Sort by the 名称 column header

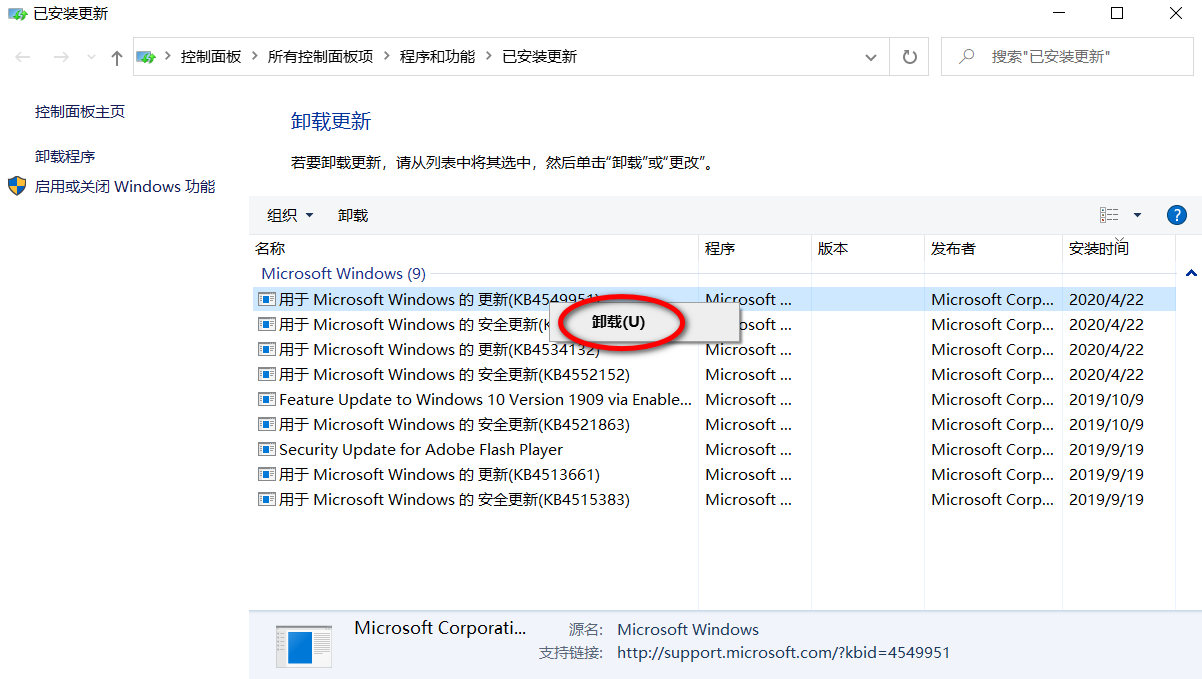(x=474, y=248)
